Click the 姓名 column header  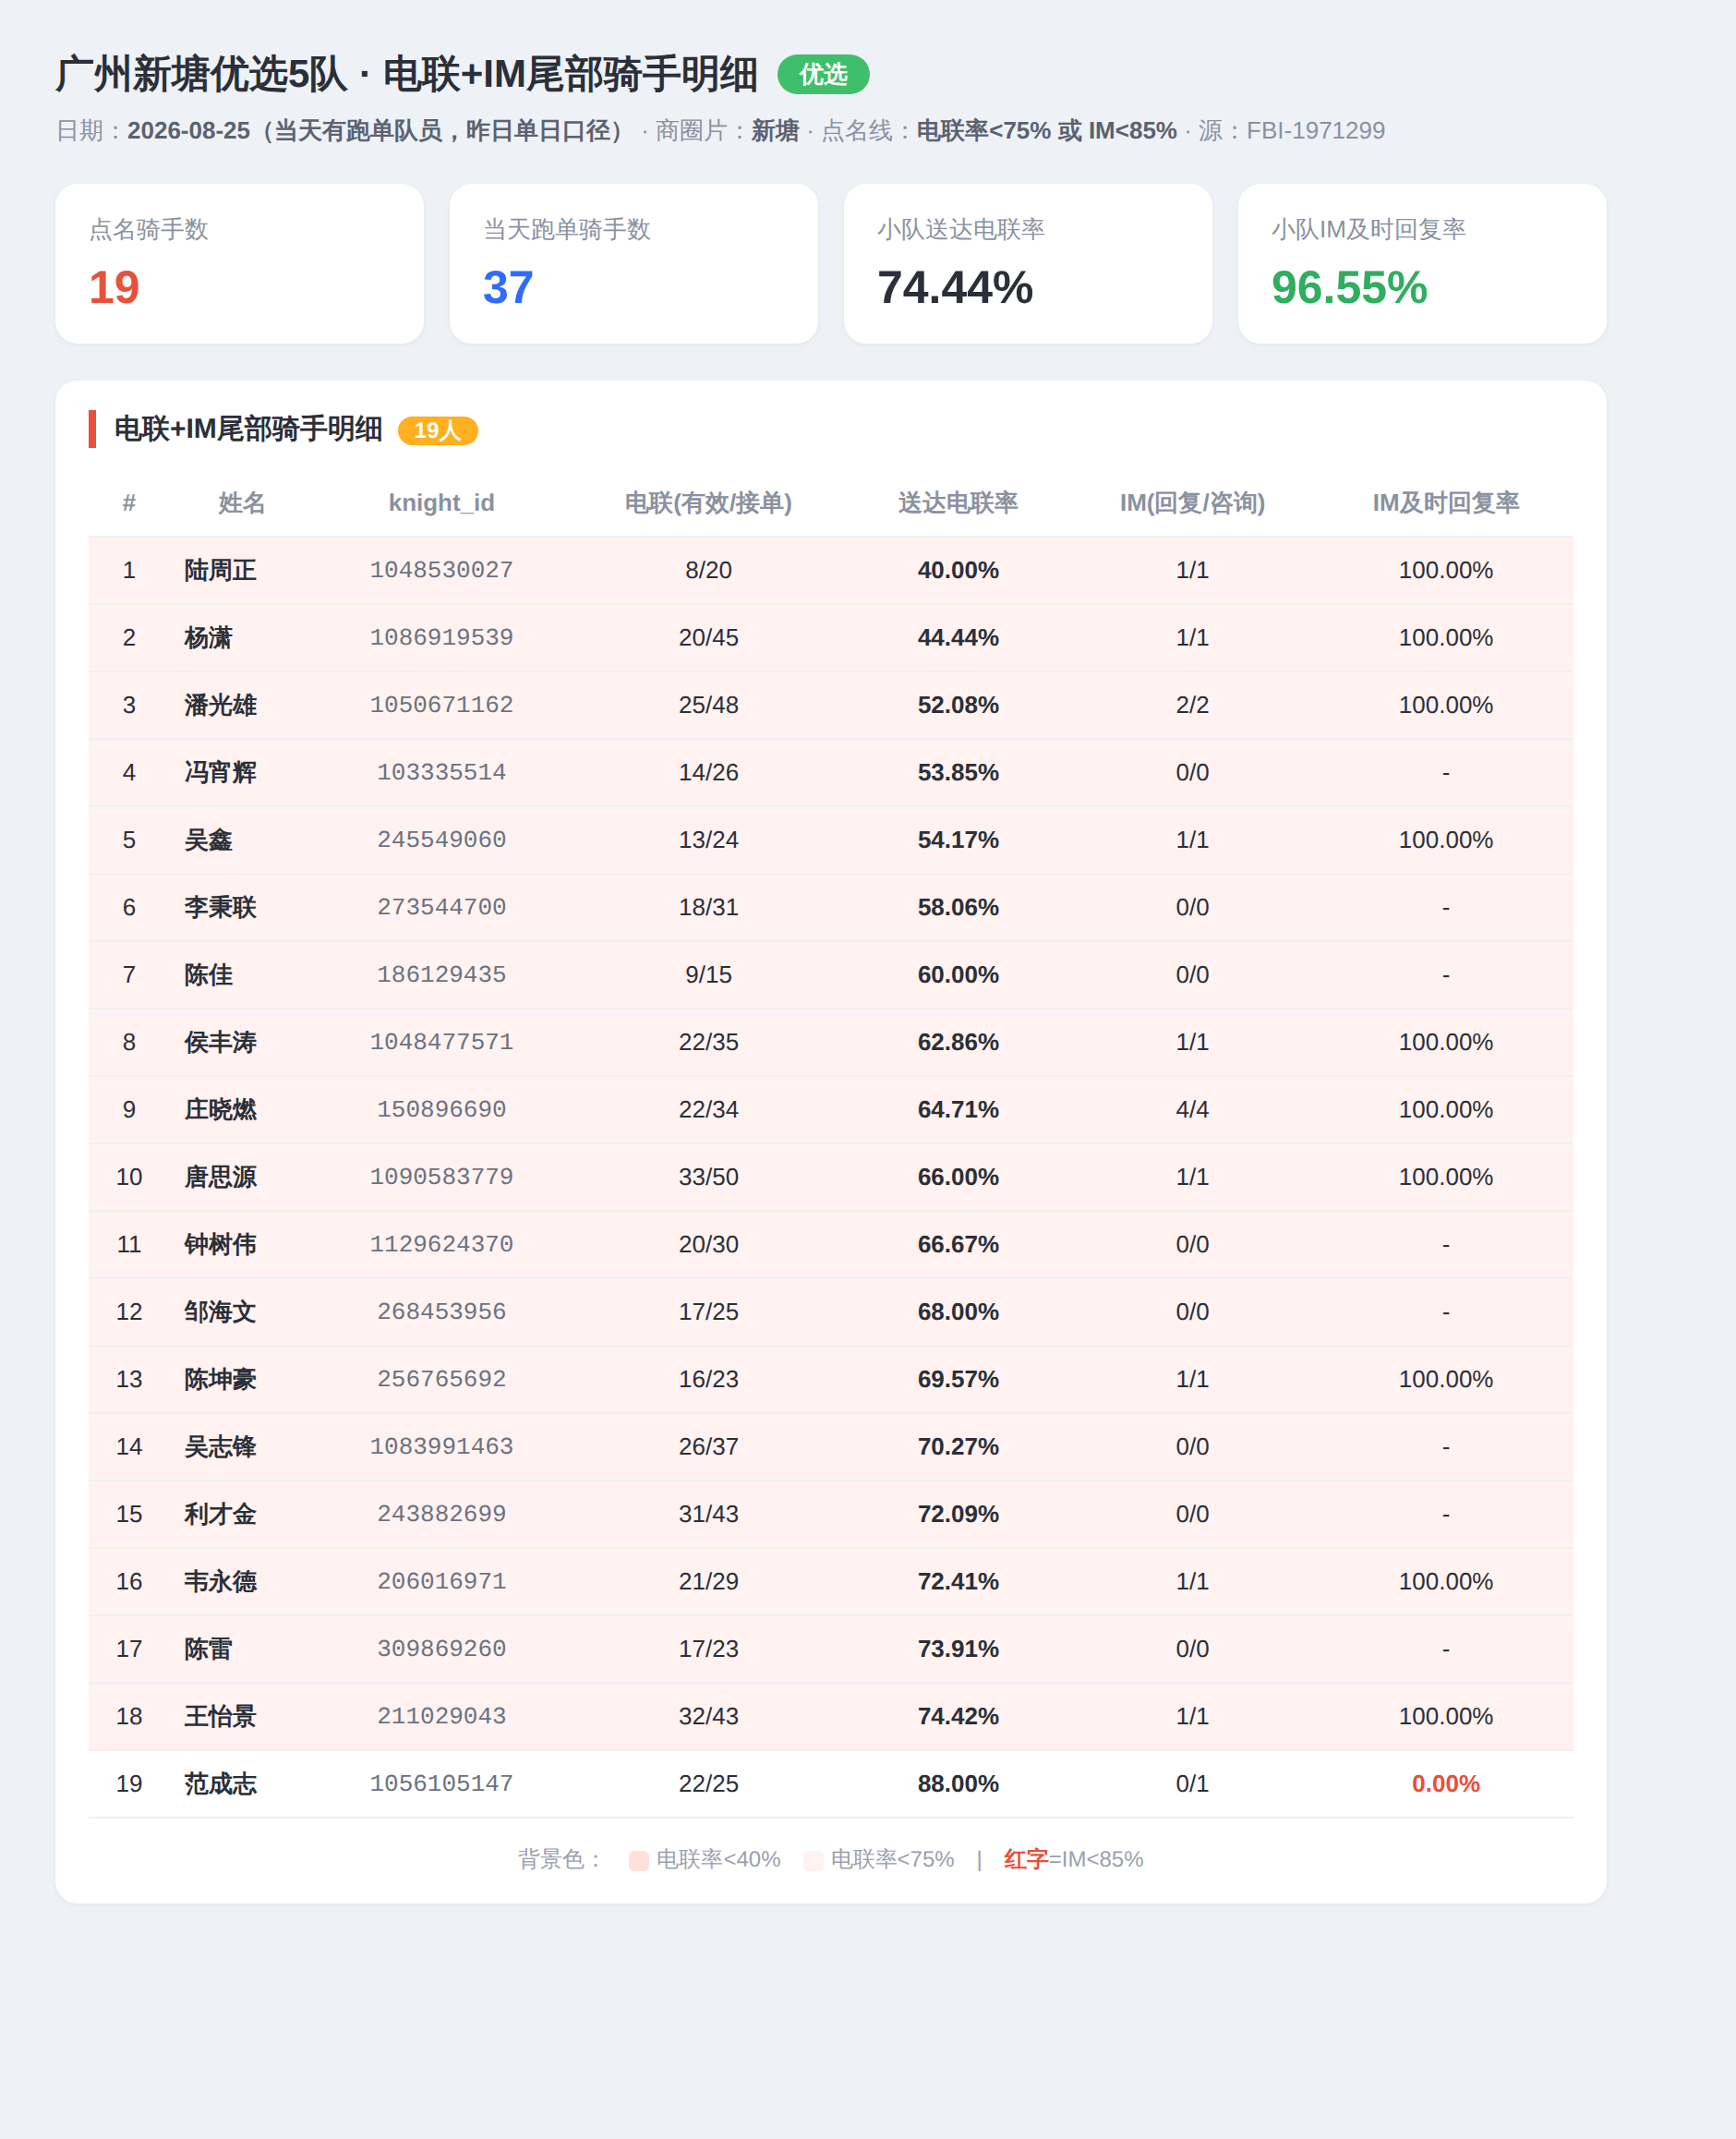pyautogui.click(x=241, y=503)
